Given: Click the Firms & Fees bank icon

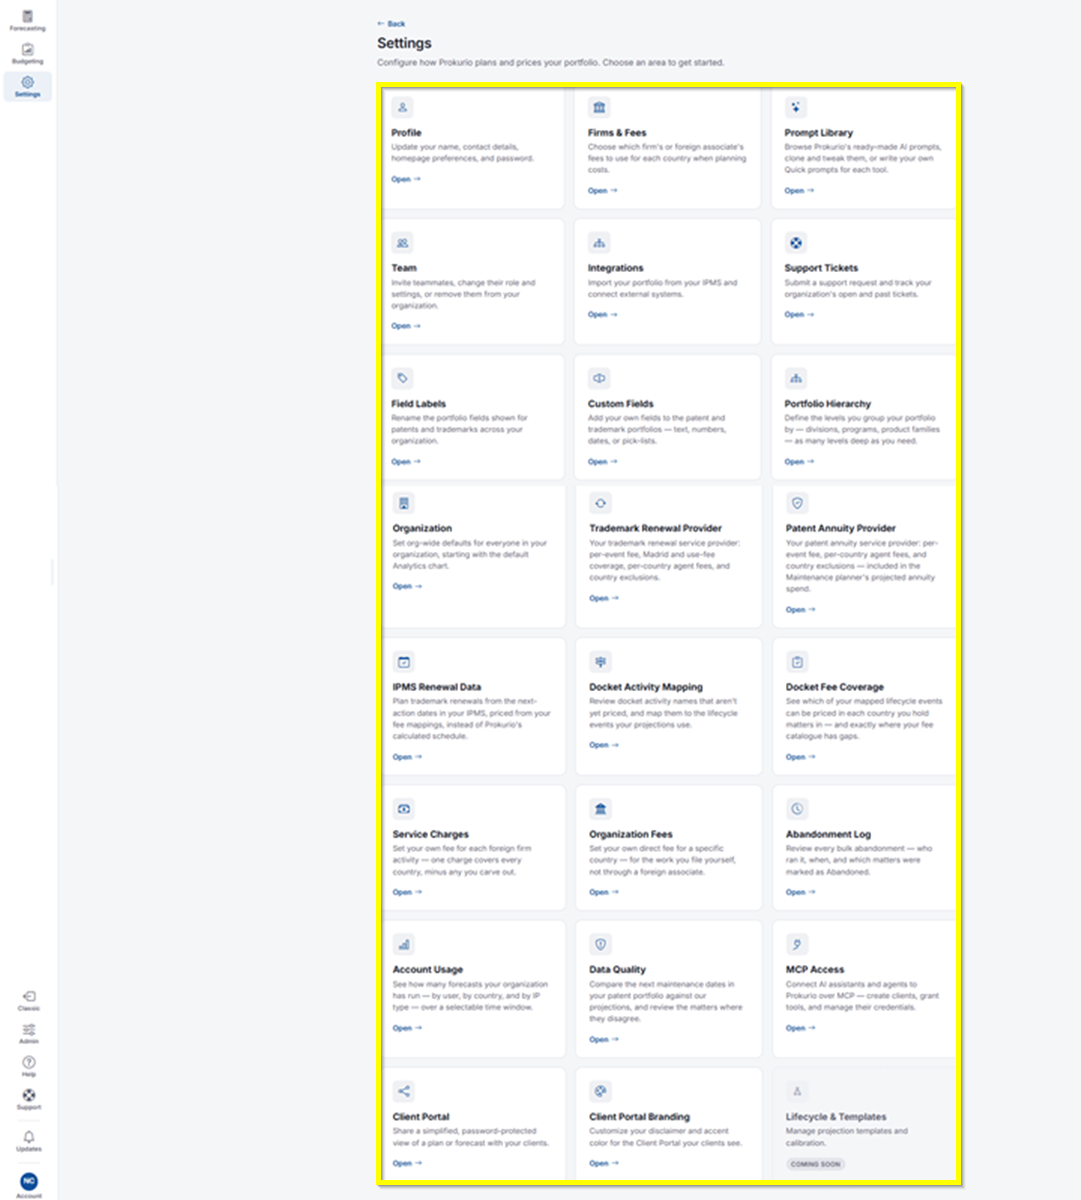Looking at the screenshot, I should (x=599, y=107).
